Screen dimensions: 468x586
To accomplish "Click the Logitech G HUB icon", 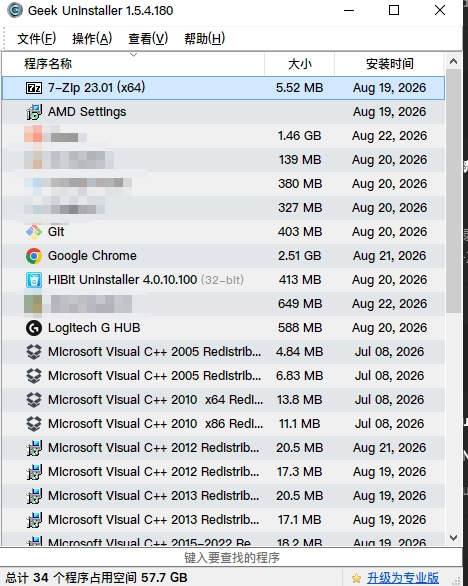I will [34, 328].
